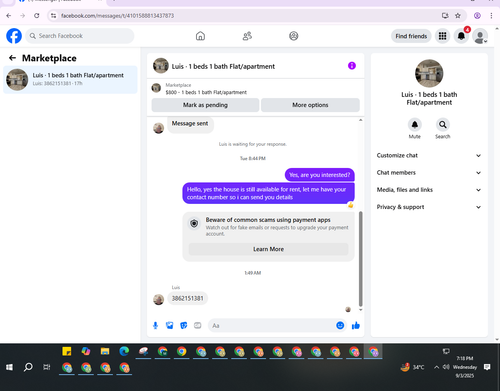
Task: Open the purple conversation info icon
Action: coord(352,66)
